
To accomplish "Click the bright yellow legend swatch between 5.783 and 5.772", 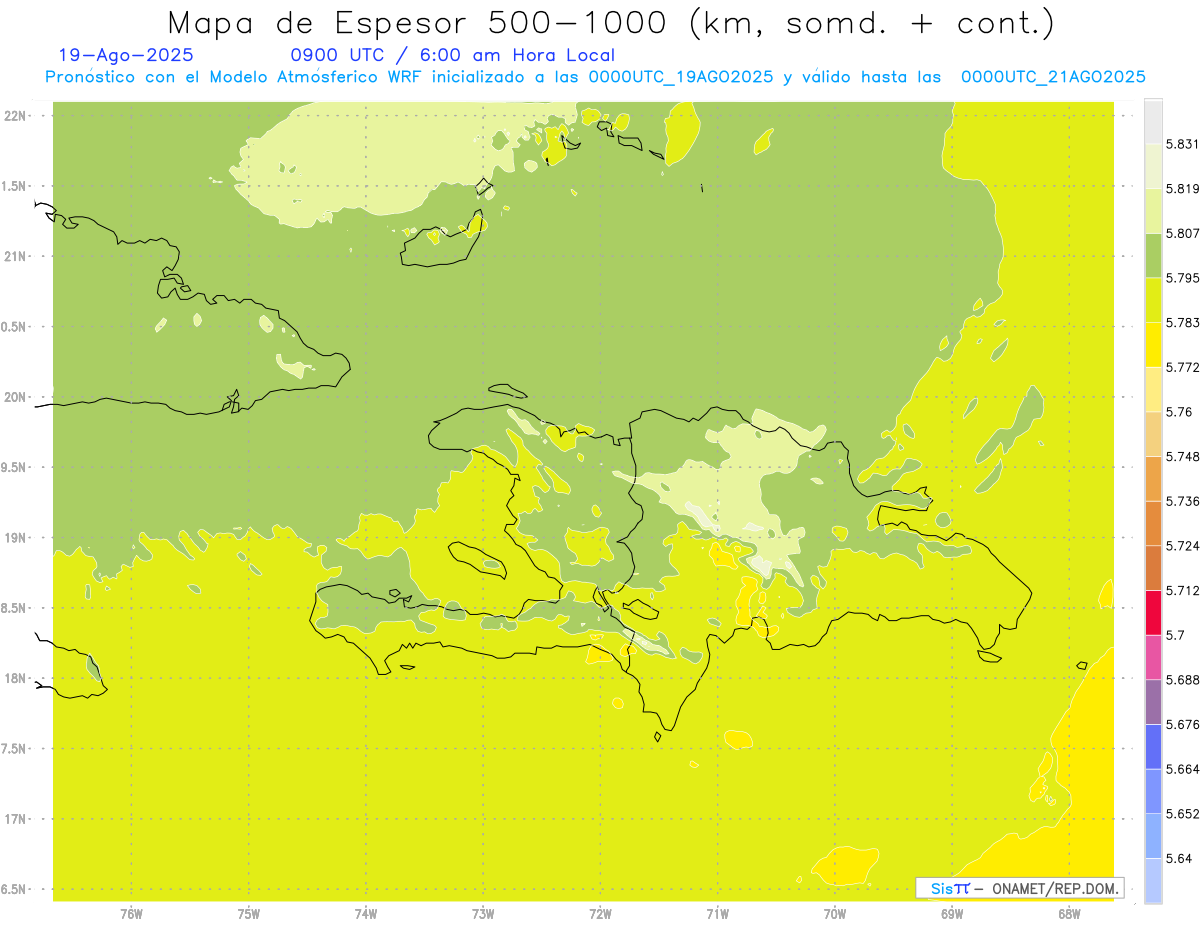I will tap(1154, 345).
